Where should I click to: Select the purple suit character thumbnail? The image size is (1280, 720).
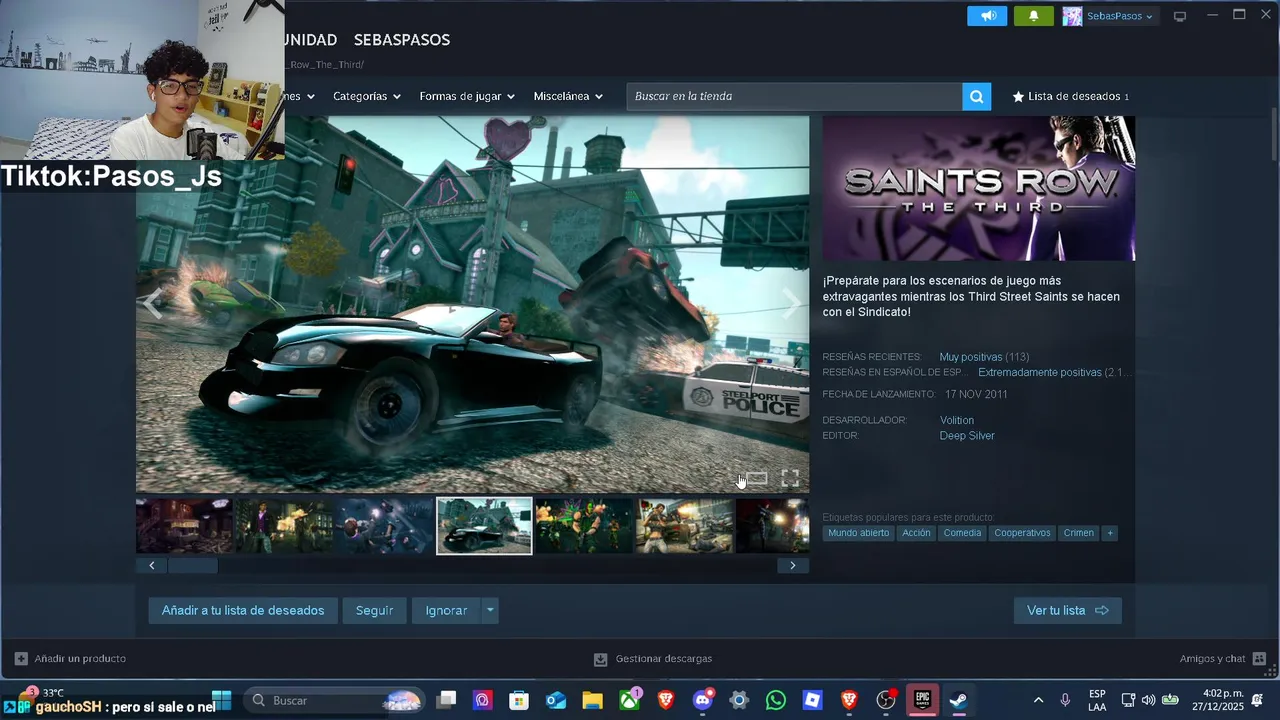[284, 526]
